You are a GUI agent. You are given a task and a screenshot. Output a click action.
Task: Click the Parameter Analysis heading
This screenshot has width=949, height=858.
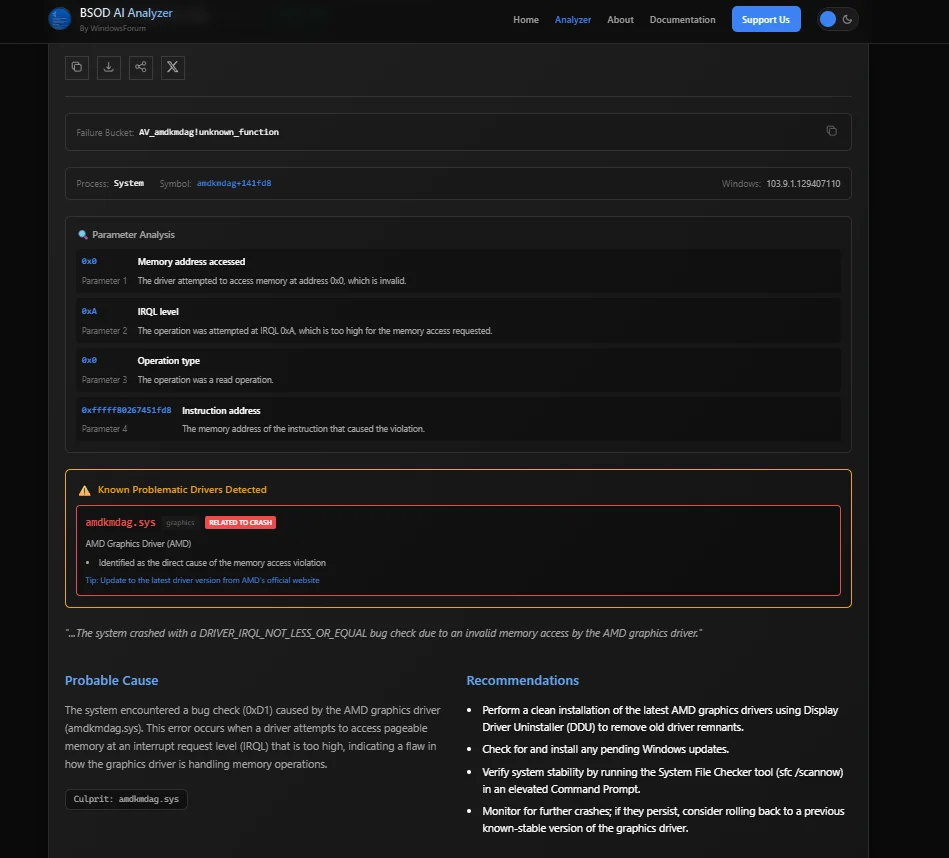coord(133,235)
